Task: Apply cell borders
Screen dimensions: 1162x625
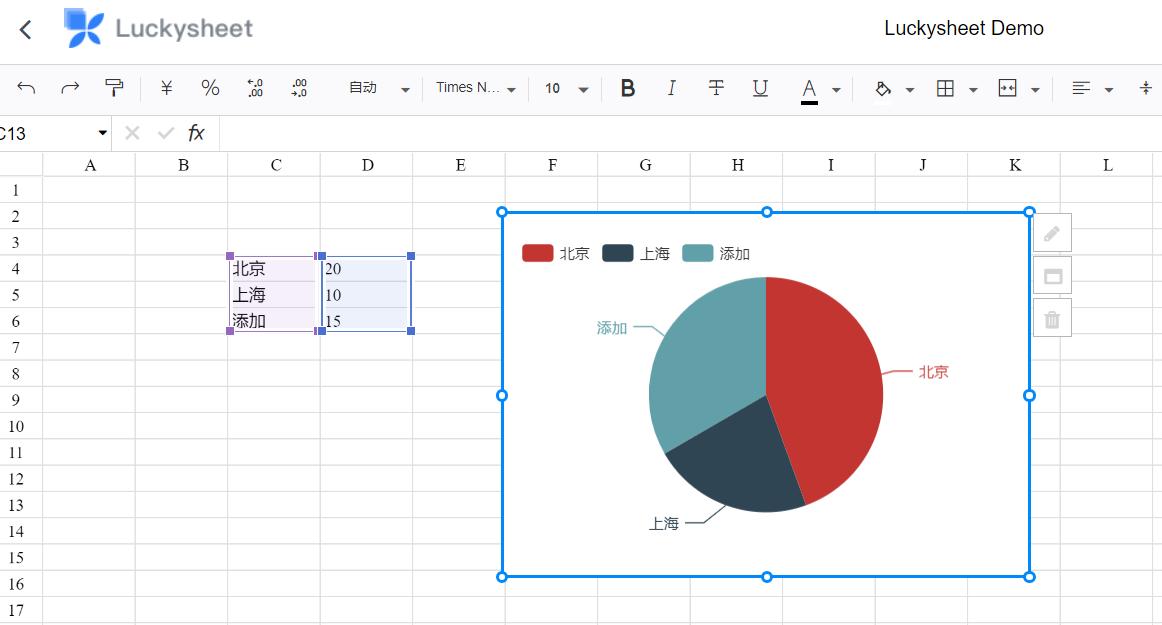Action: click(945, 89)
